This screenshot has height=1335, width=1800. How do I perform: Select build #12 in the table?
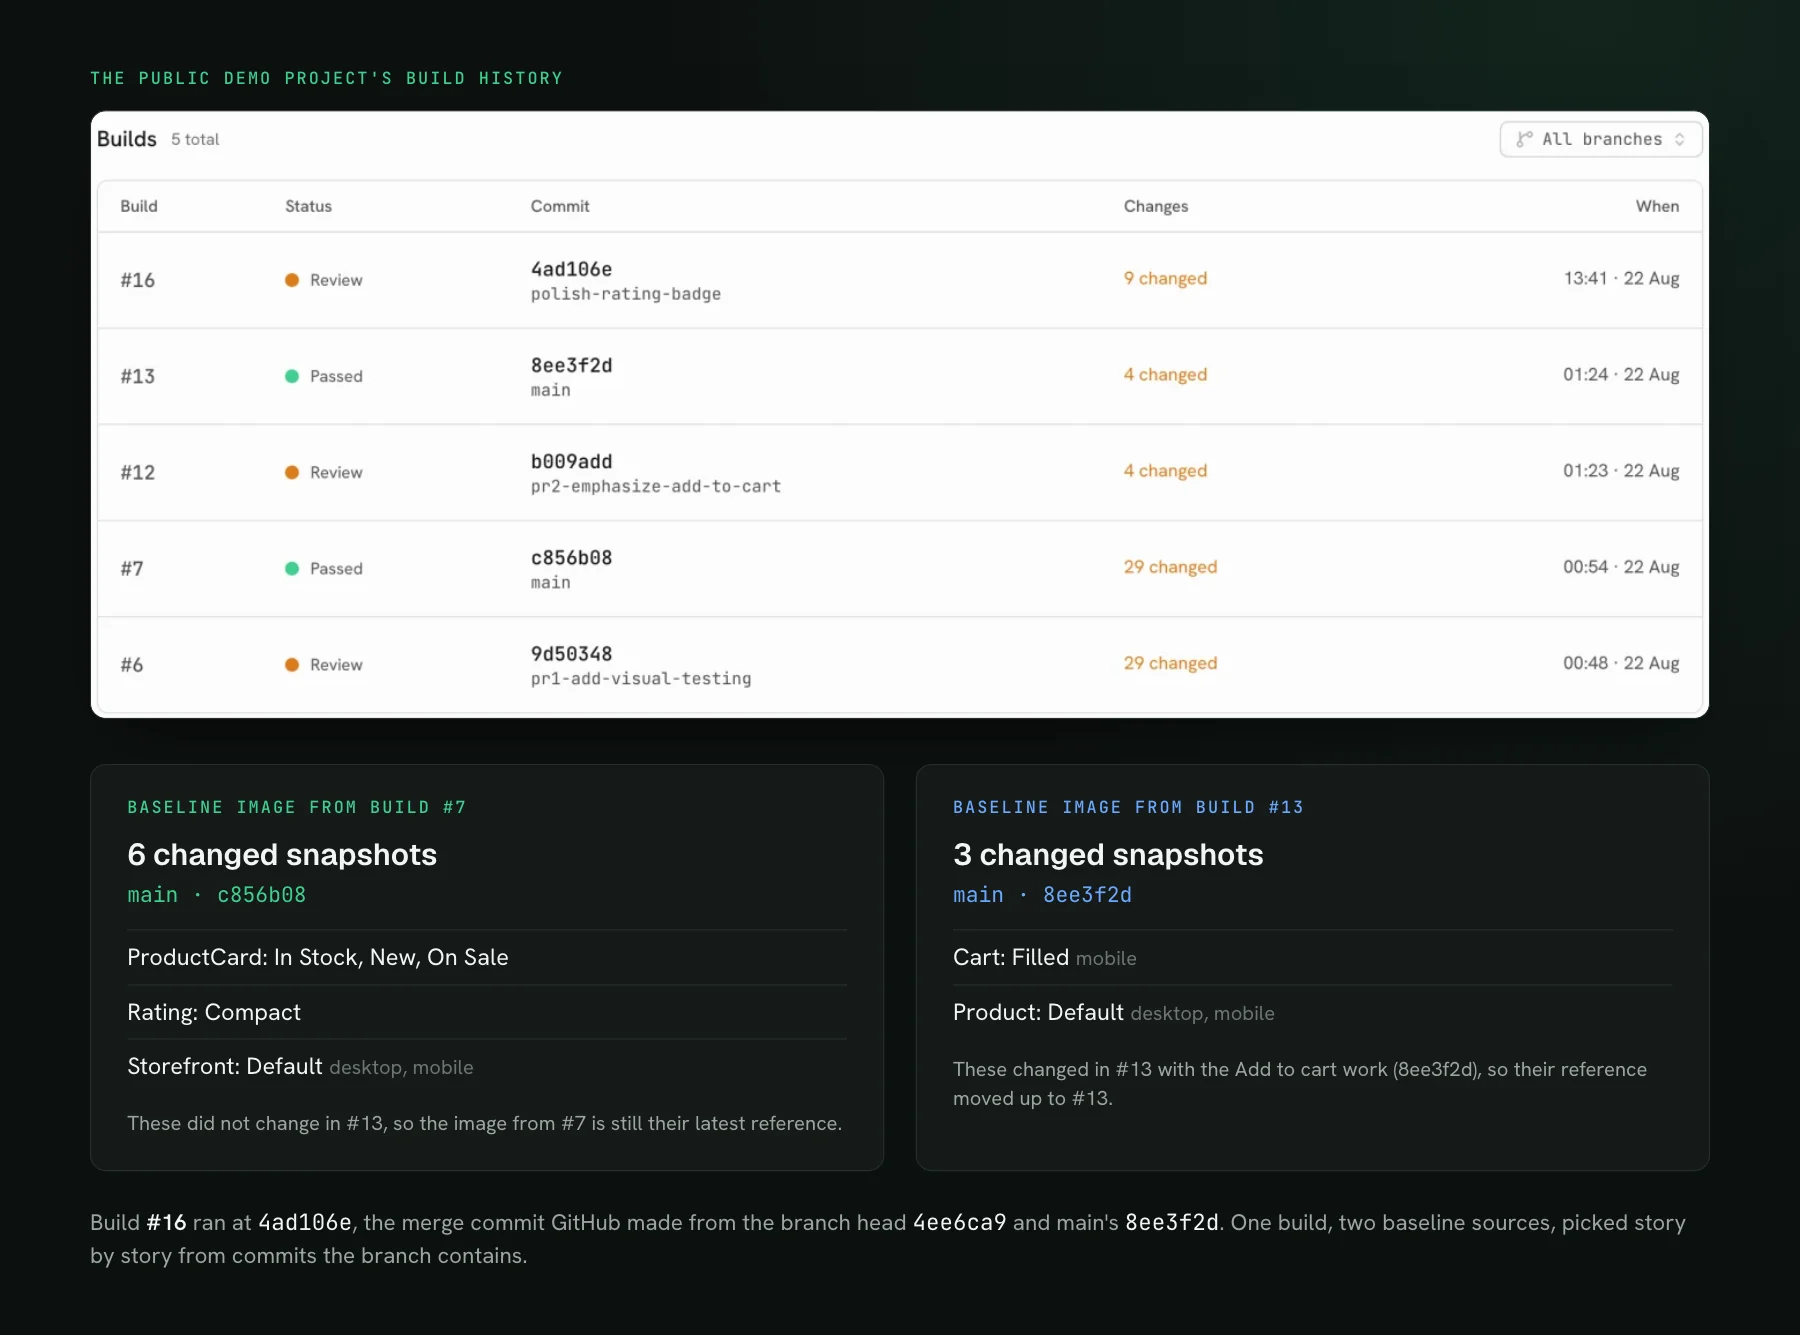tap(900, 472)
